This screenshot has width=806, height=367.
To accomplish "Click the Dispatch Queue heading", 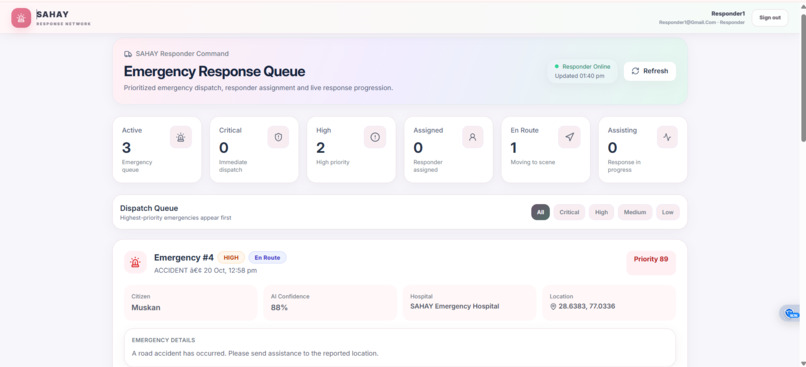I will pyautogui.click(x=149, y=209).
